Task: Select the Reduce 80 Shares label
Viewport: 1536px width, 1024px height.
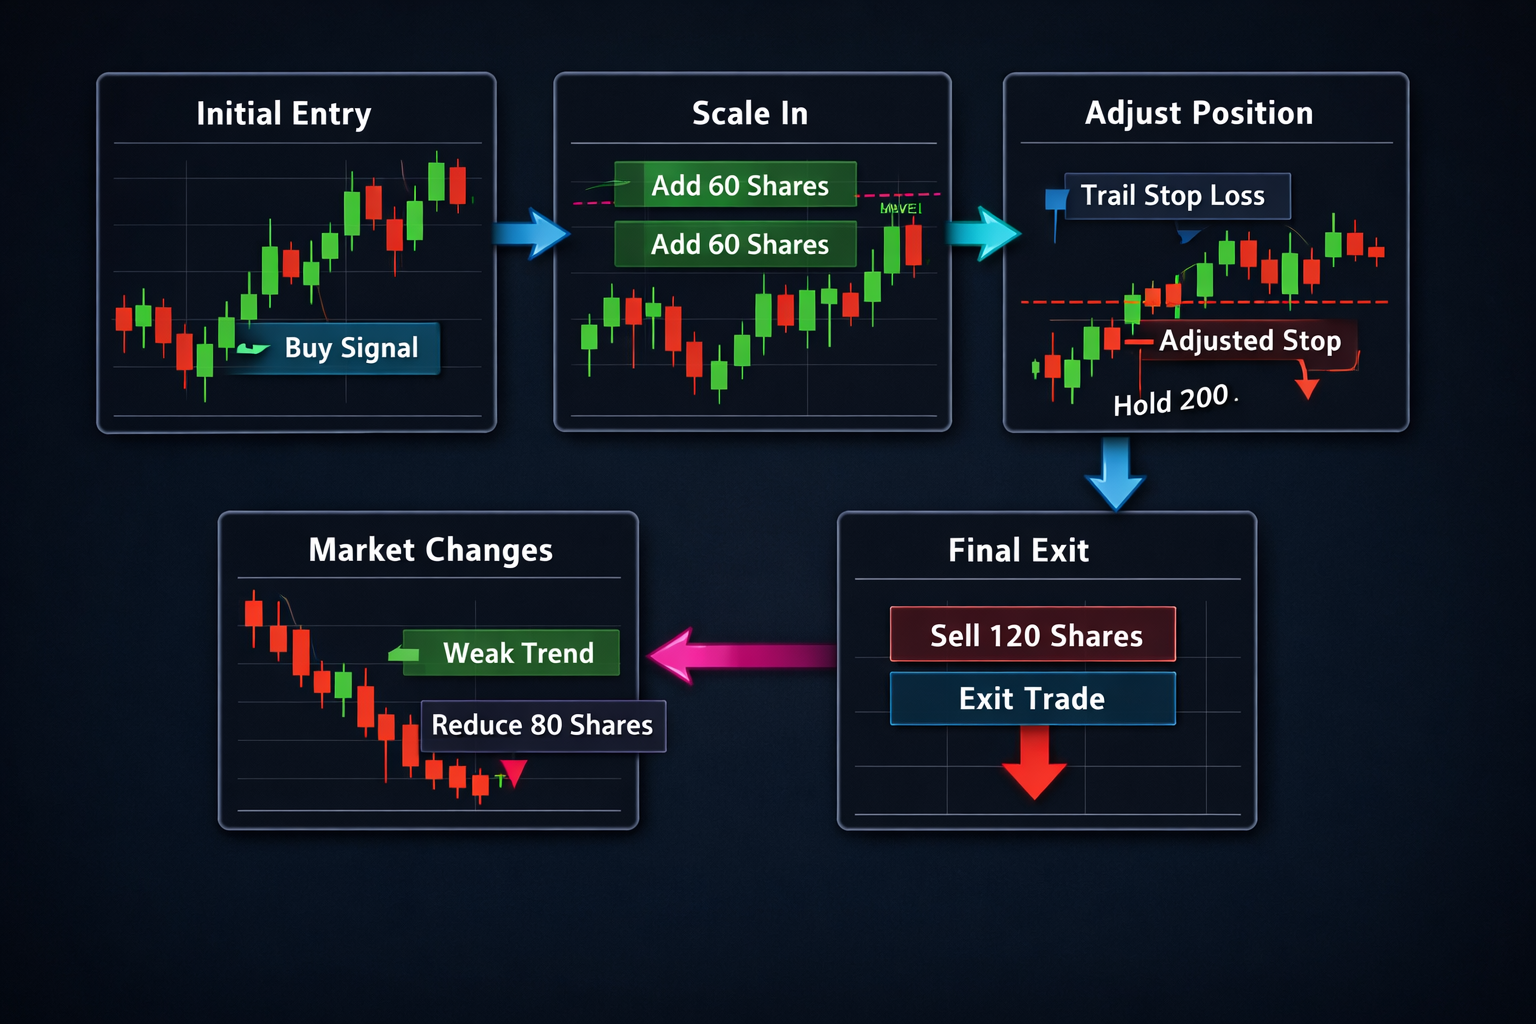Action: [x=543, y=725]
